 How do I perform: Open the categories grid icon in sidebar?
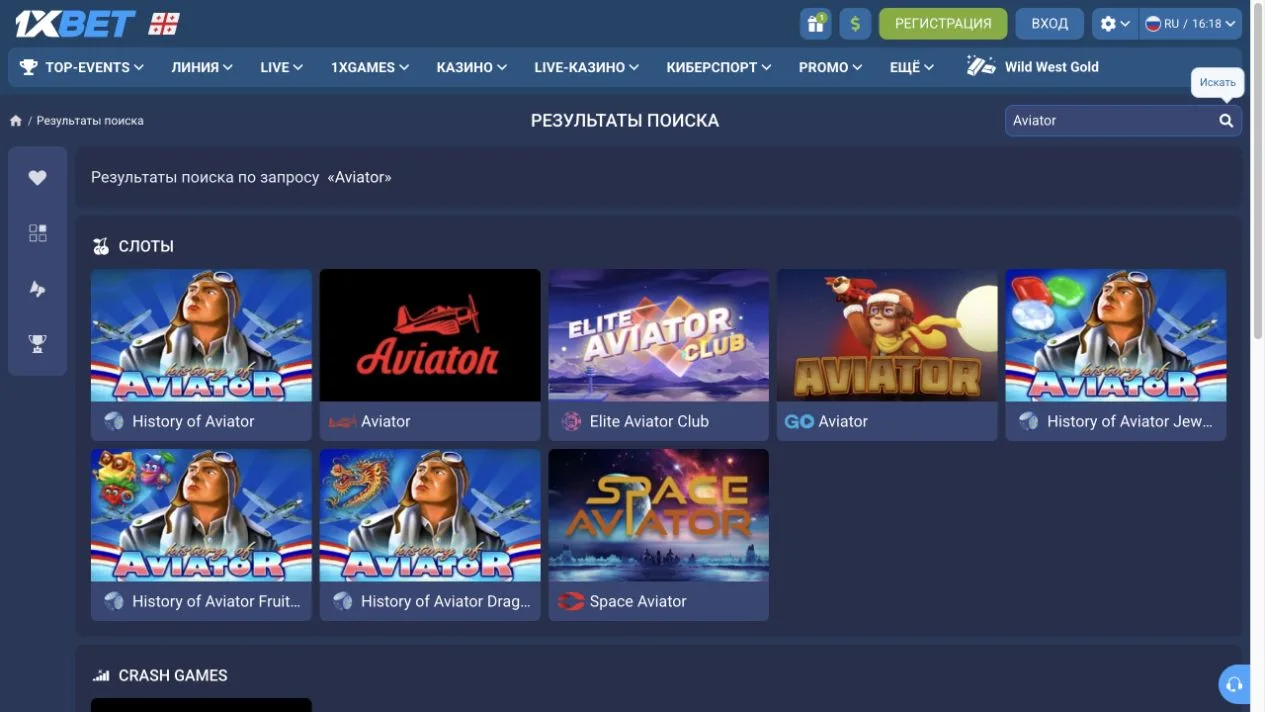coord(37,233)
